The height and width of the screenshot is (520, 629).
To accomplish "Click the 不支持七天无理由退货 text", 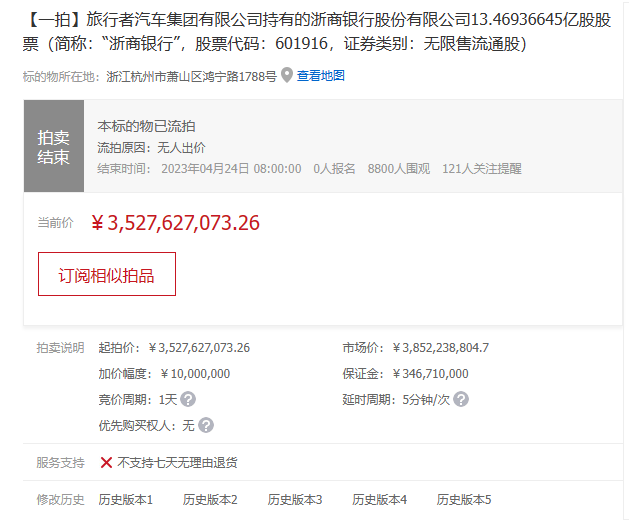I will [x=177, y=463].
